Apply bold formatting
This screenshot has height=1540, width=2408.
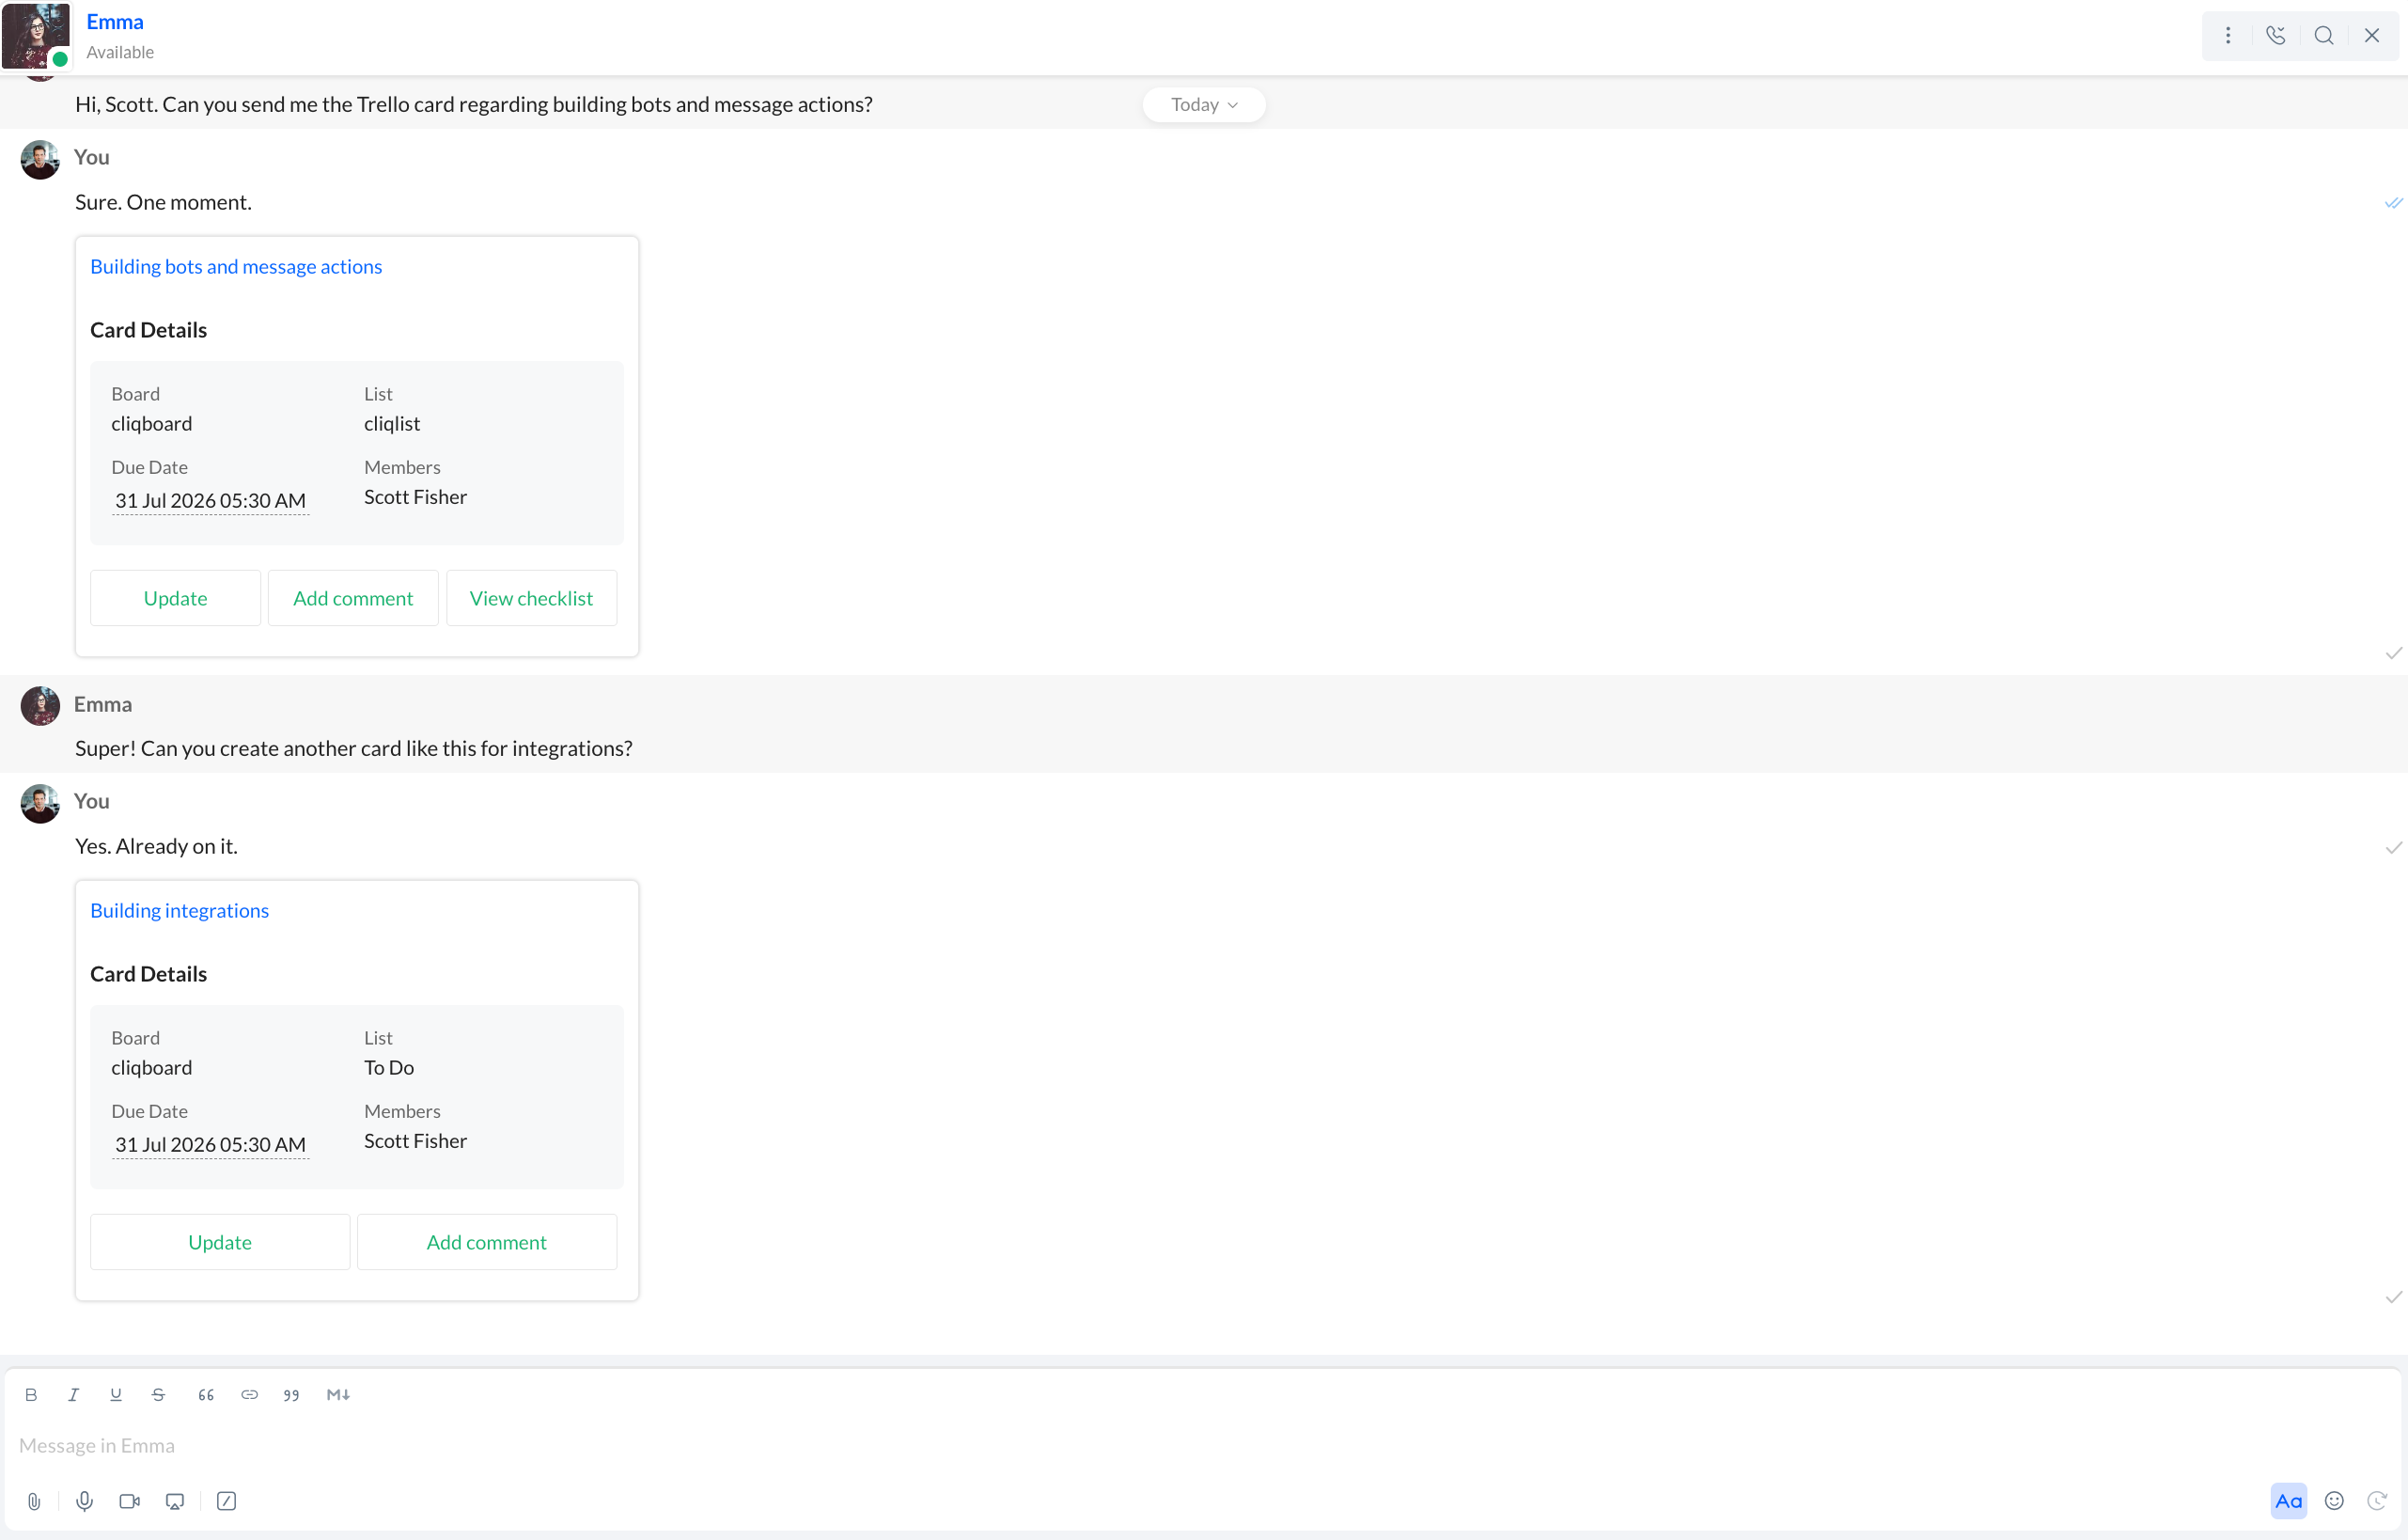tap(31, 1395)
